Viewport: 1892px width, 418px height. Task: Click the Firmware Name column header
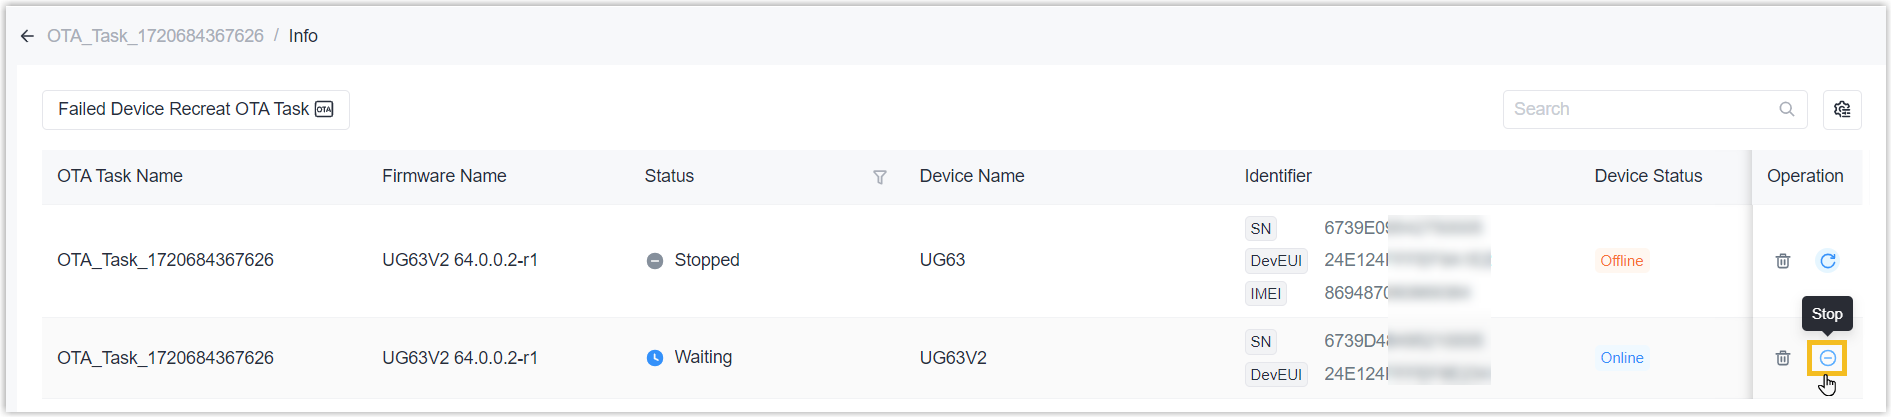pos(444,176)
